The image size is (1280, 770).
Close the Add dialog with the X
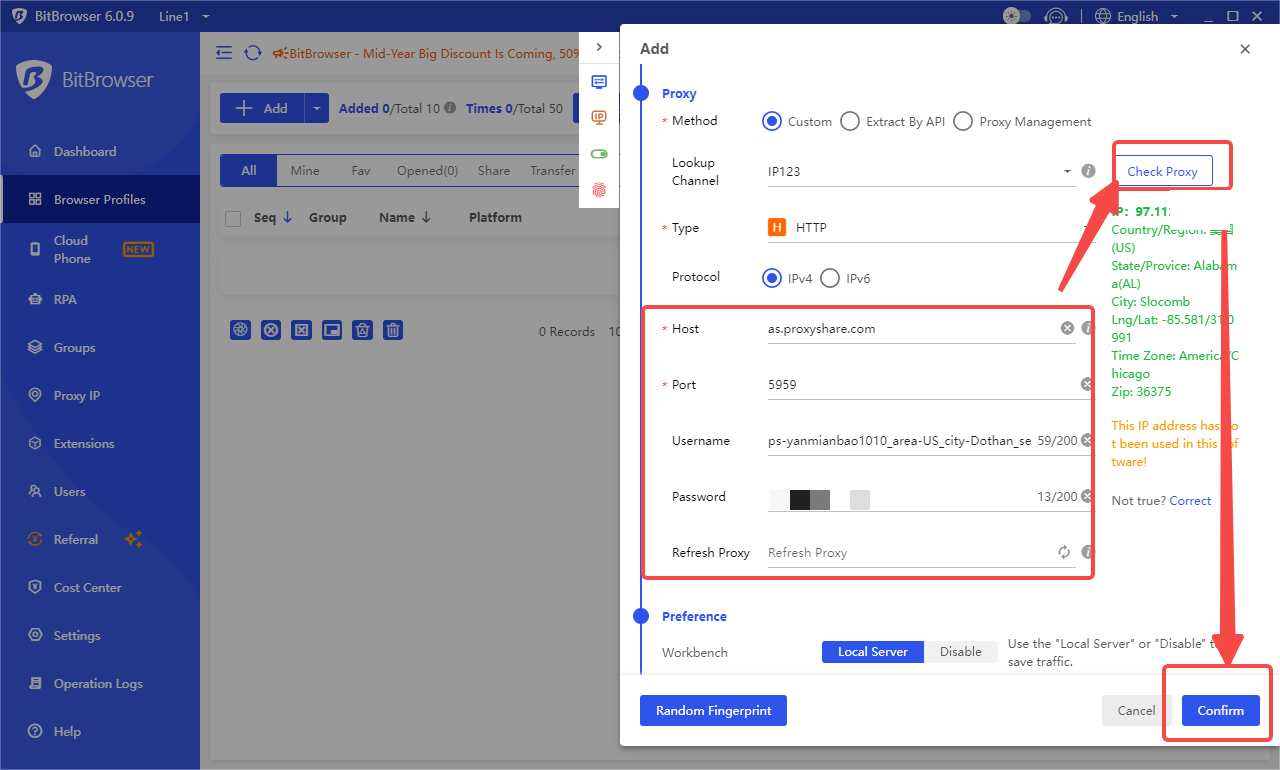click(1245, 49)
